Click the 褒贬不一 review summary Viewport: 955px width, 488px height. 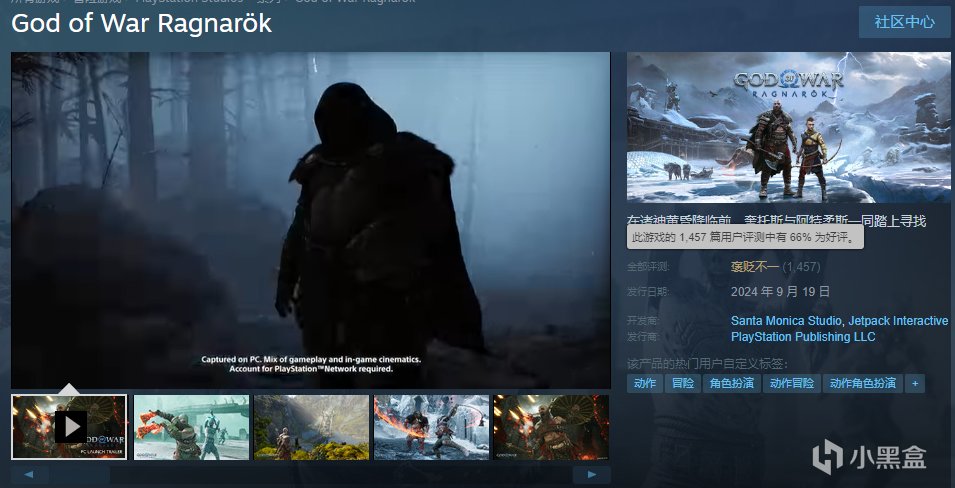coord(755,267)
